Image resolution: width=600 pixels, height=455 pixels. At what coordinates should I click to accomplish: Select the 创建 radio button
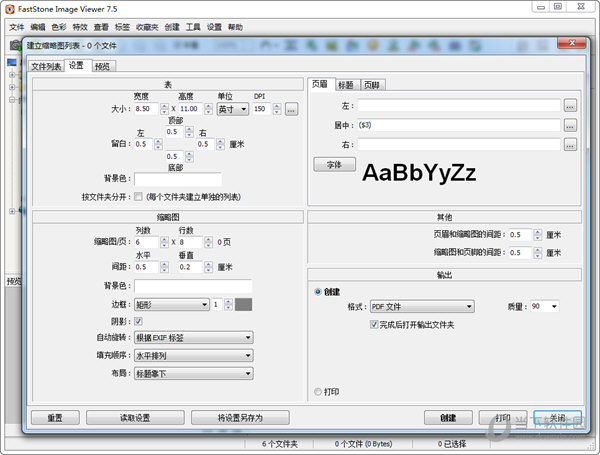pyautogui.click(x=318, y=292)
